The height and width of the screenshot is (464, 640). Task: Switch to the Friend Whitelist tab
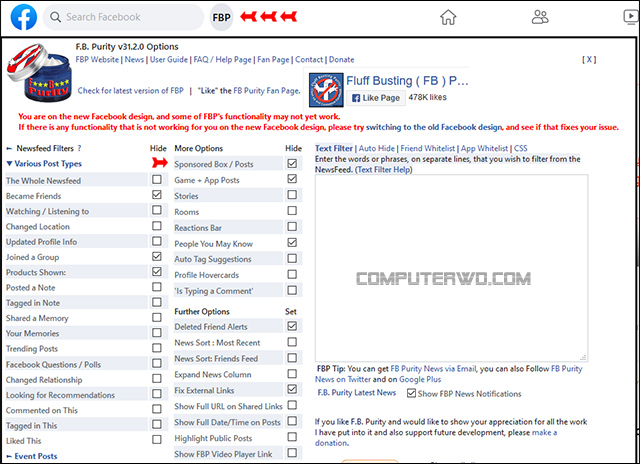(x=427, y=149)
